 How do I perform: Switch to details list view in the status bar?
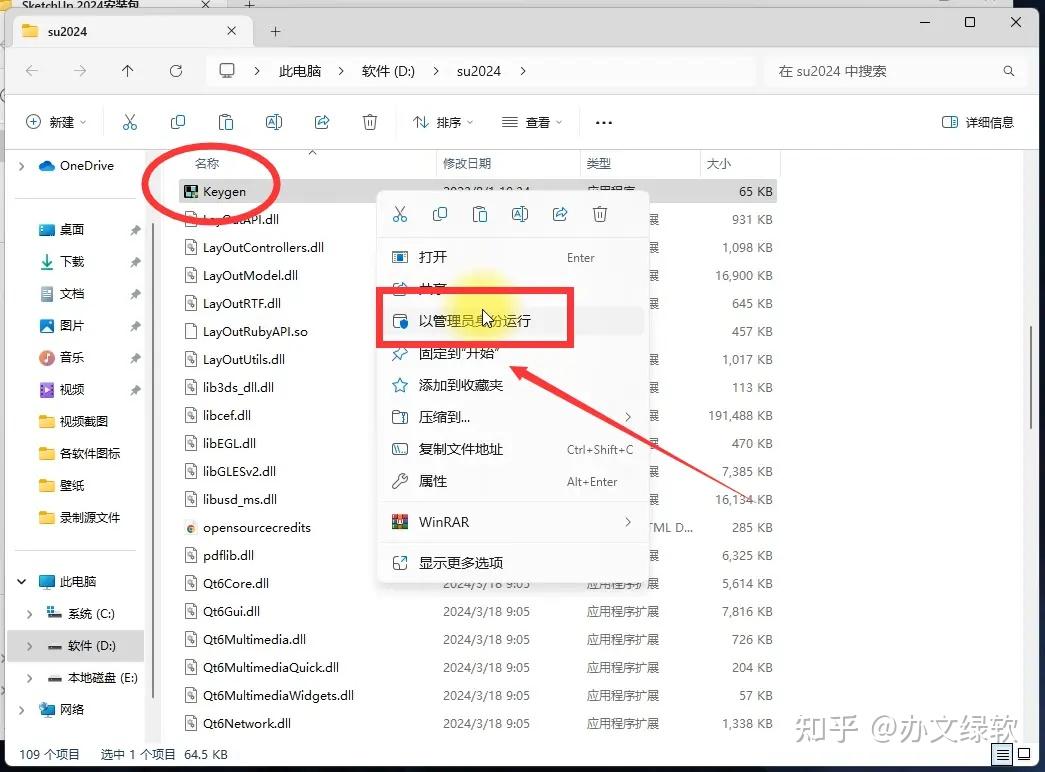pyautogui.click(x=1001, y=755)
